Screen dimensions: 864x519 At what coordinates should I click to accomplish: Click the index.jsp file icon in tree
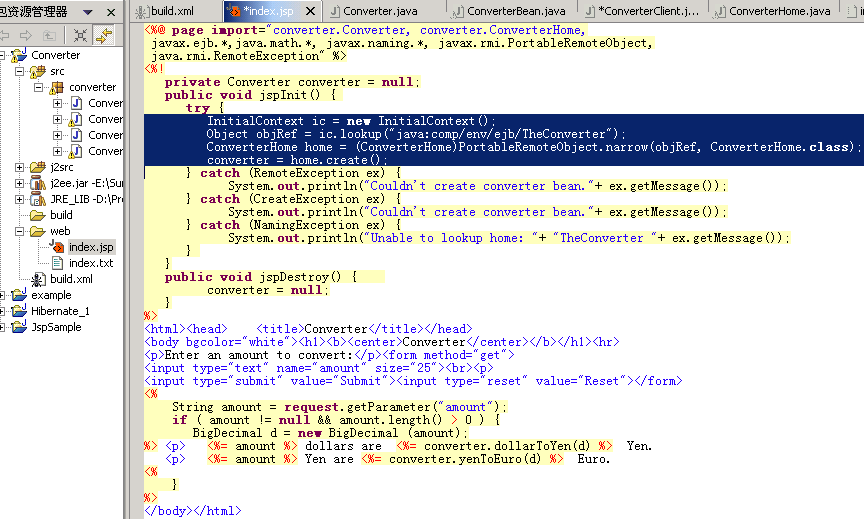tap(57, 246)
